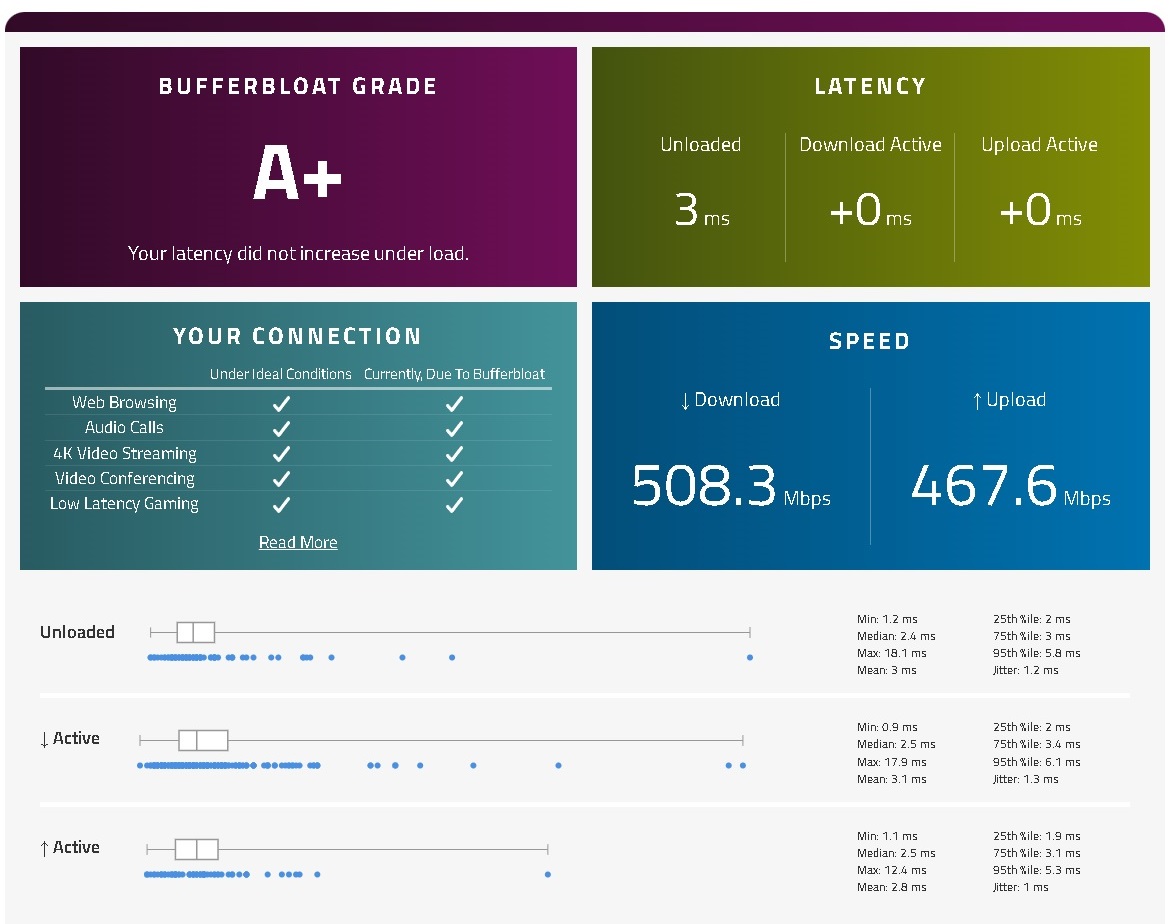Click the Audio Calls ideal conditions checkmark
This screenshot has height=924, width=1172.
click(x=281, y=429)
